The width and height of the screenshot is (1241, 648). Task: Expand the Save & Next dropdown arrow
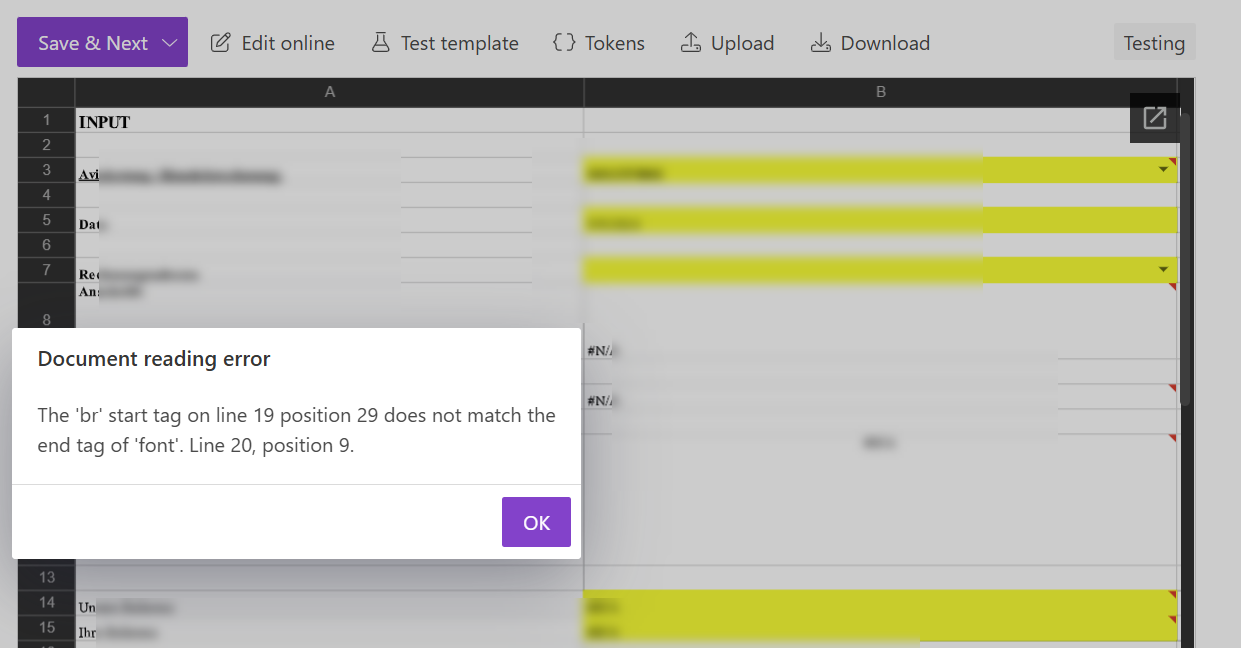(x=170, y=43)
